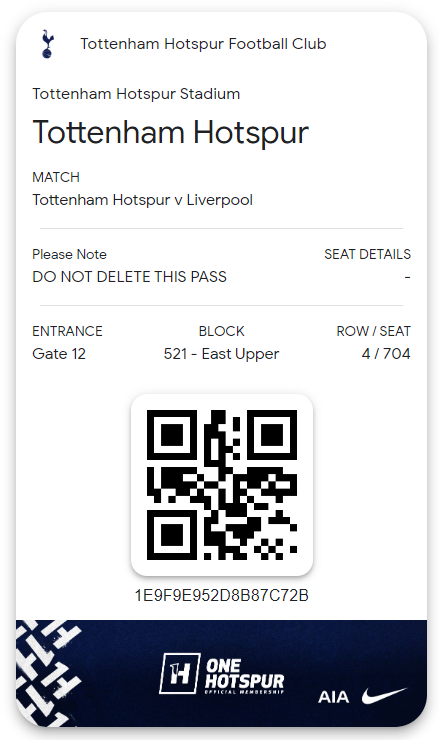
Task: Click the H badge in One Hotspur logo
Action: pos(179,673)
